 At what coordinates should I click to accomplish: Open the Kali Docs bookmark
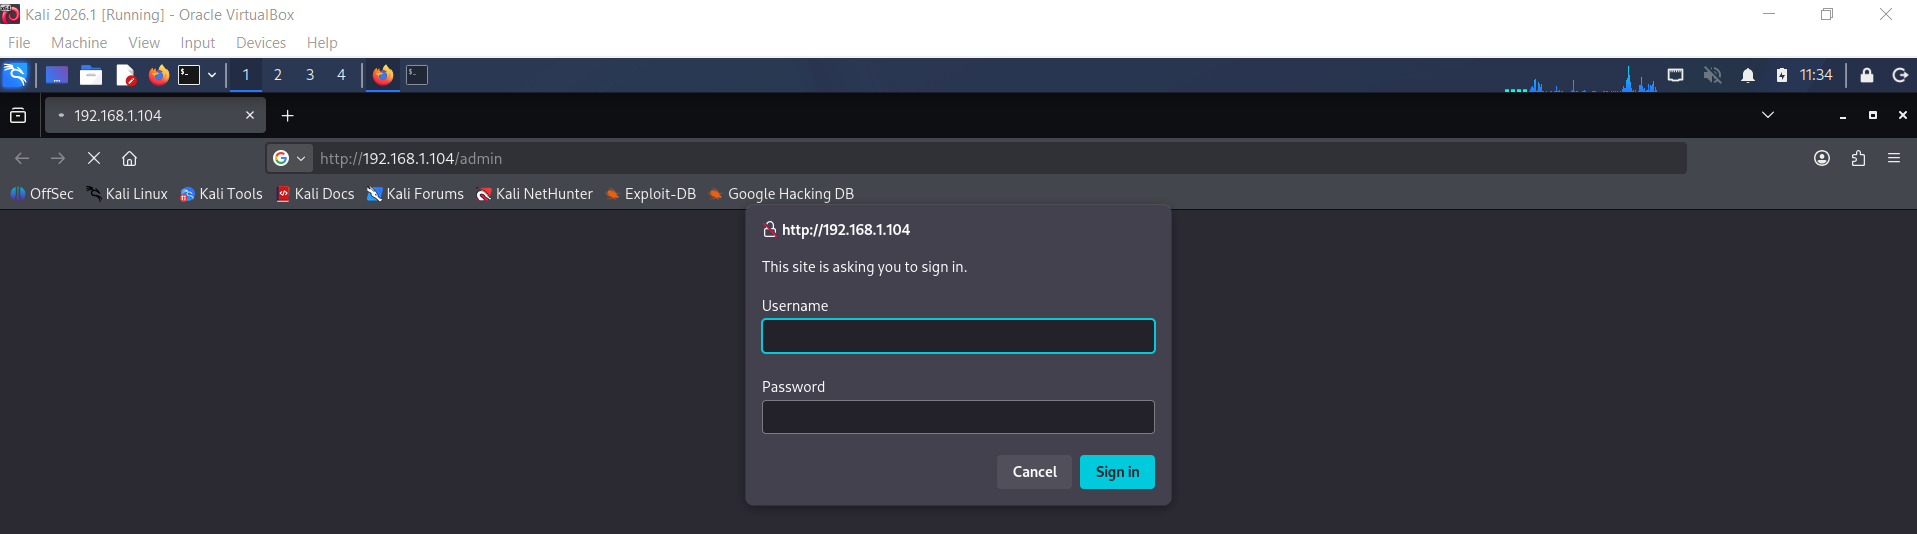click(x=315, y=194)
